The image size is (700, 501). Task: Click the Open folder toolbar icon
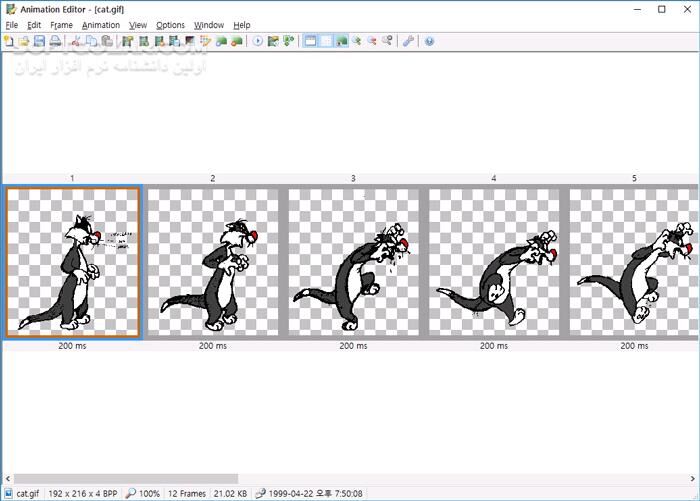coord(23,41)
